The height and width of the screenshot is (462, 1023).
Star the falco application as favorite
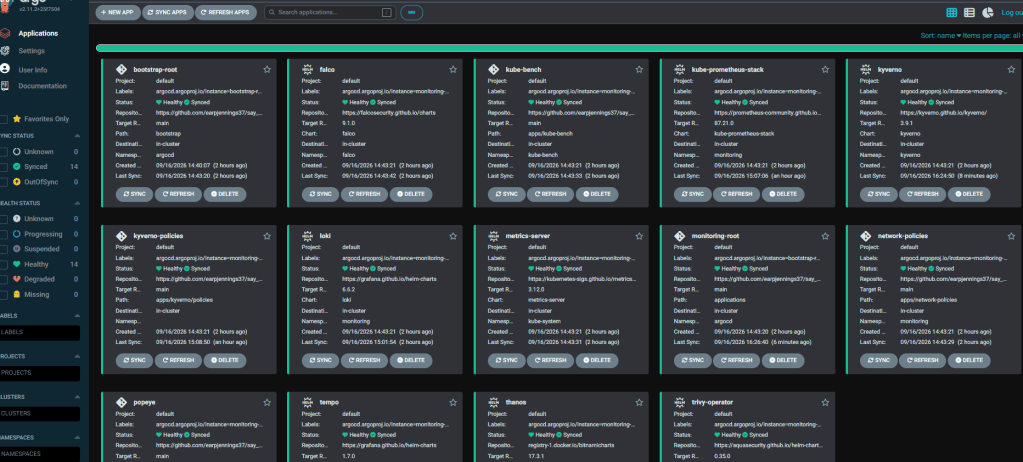pos(453,69)
